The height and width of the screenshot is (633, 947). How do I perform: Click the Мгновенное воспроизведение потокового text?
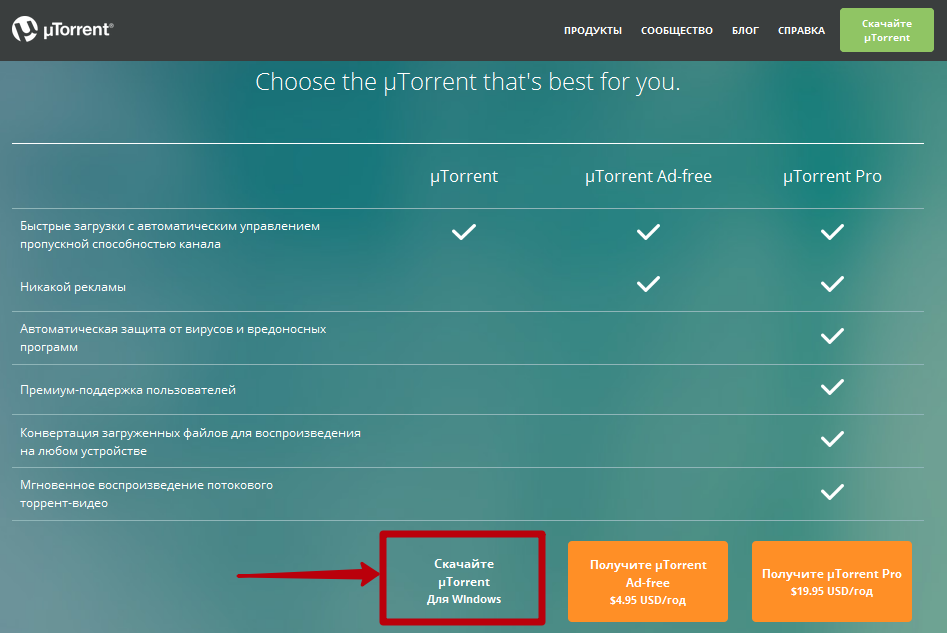[146, 494]
